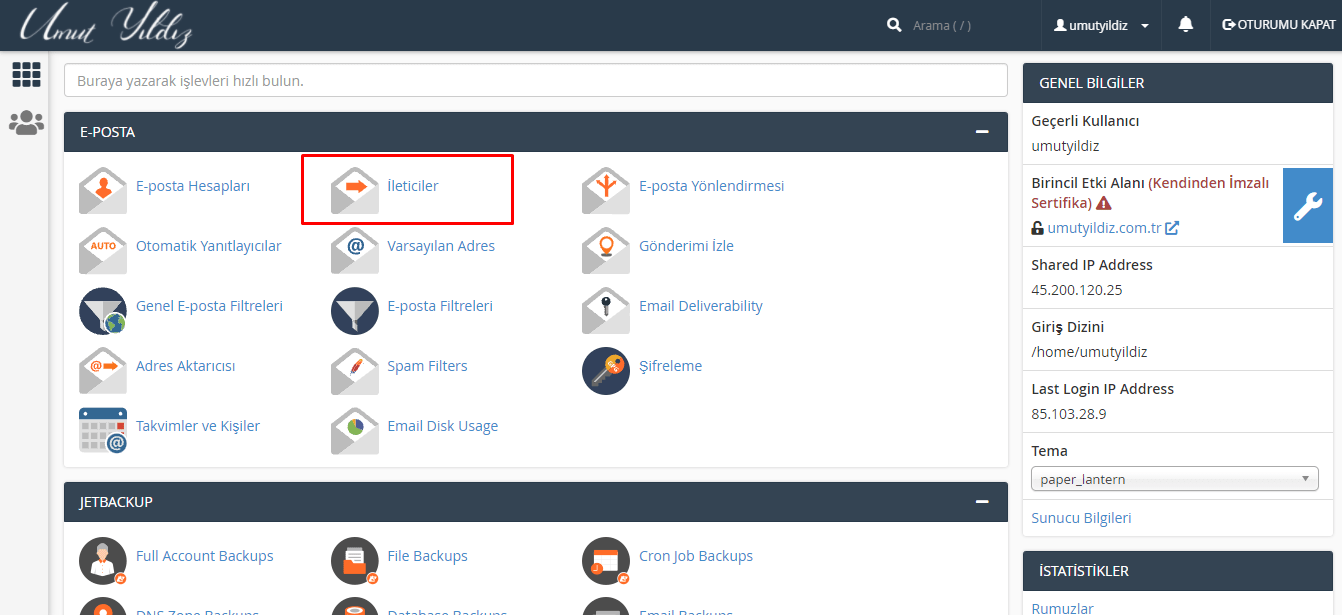Open the Varsayılan Adres link
This screenshot has height=615, width=1342.
[441, 246]
